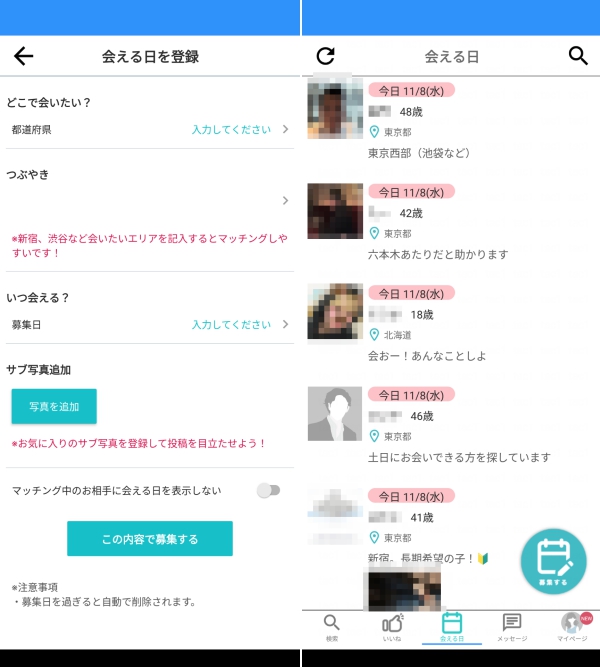The width and height of the screenshot is (600, 667).
Task: Open the メッセージ tab icon
Action: pyautogui.click(x=512, y=626)
